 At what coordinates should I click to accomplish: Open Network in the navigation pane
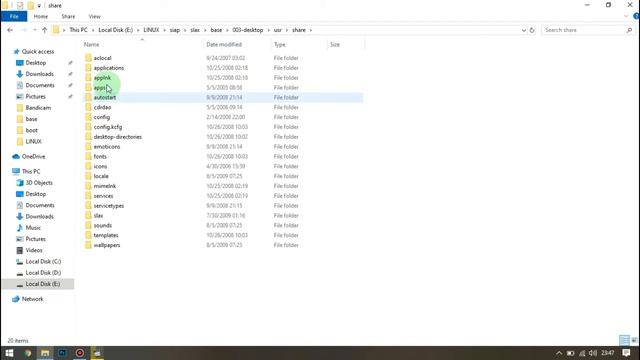(32, 299)
